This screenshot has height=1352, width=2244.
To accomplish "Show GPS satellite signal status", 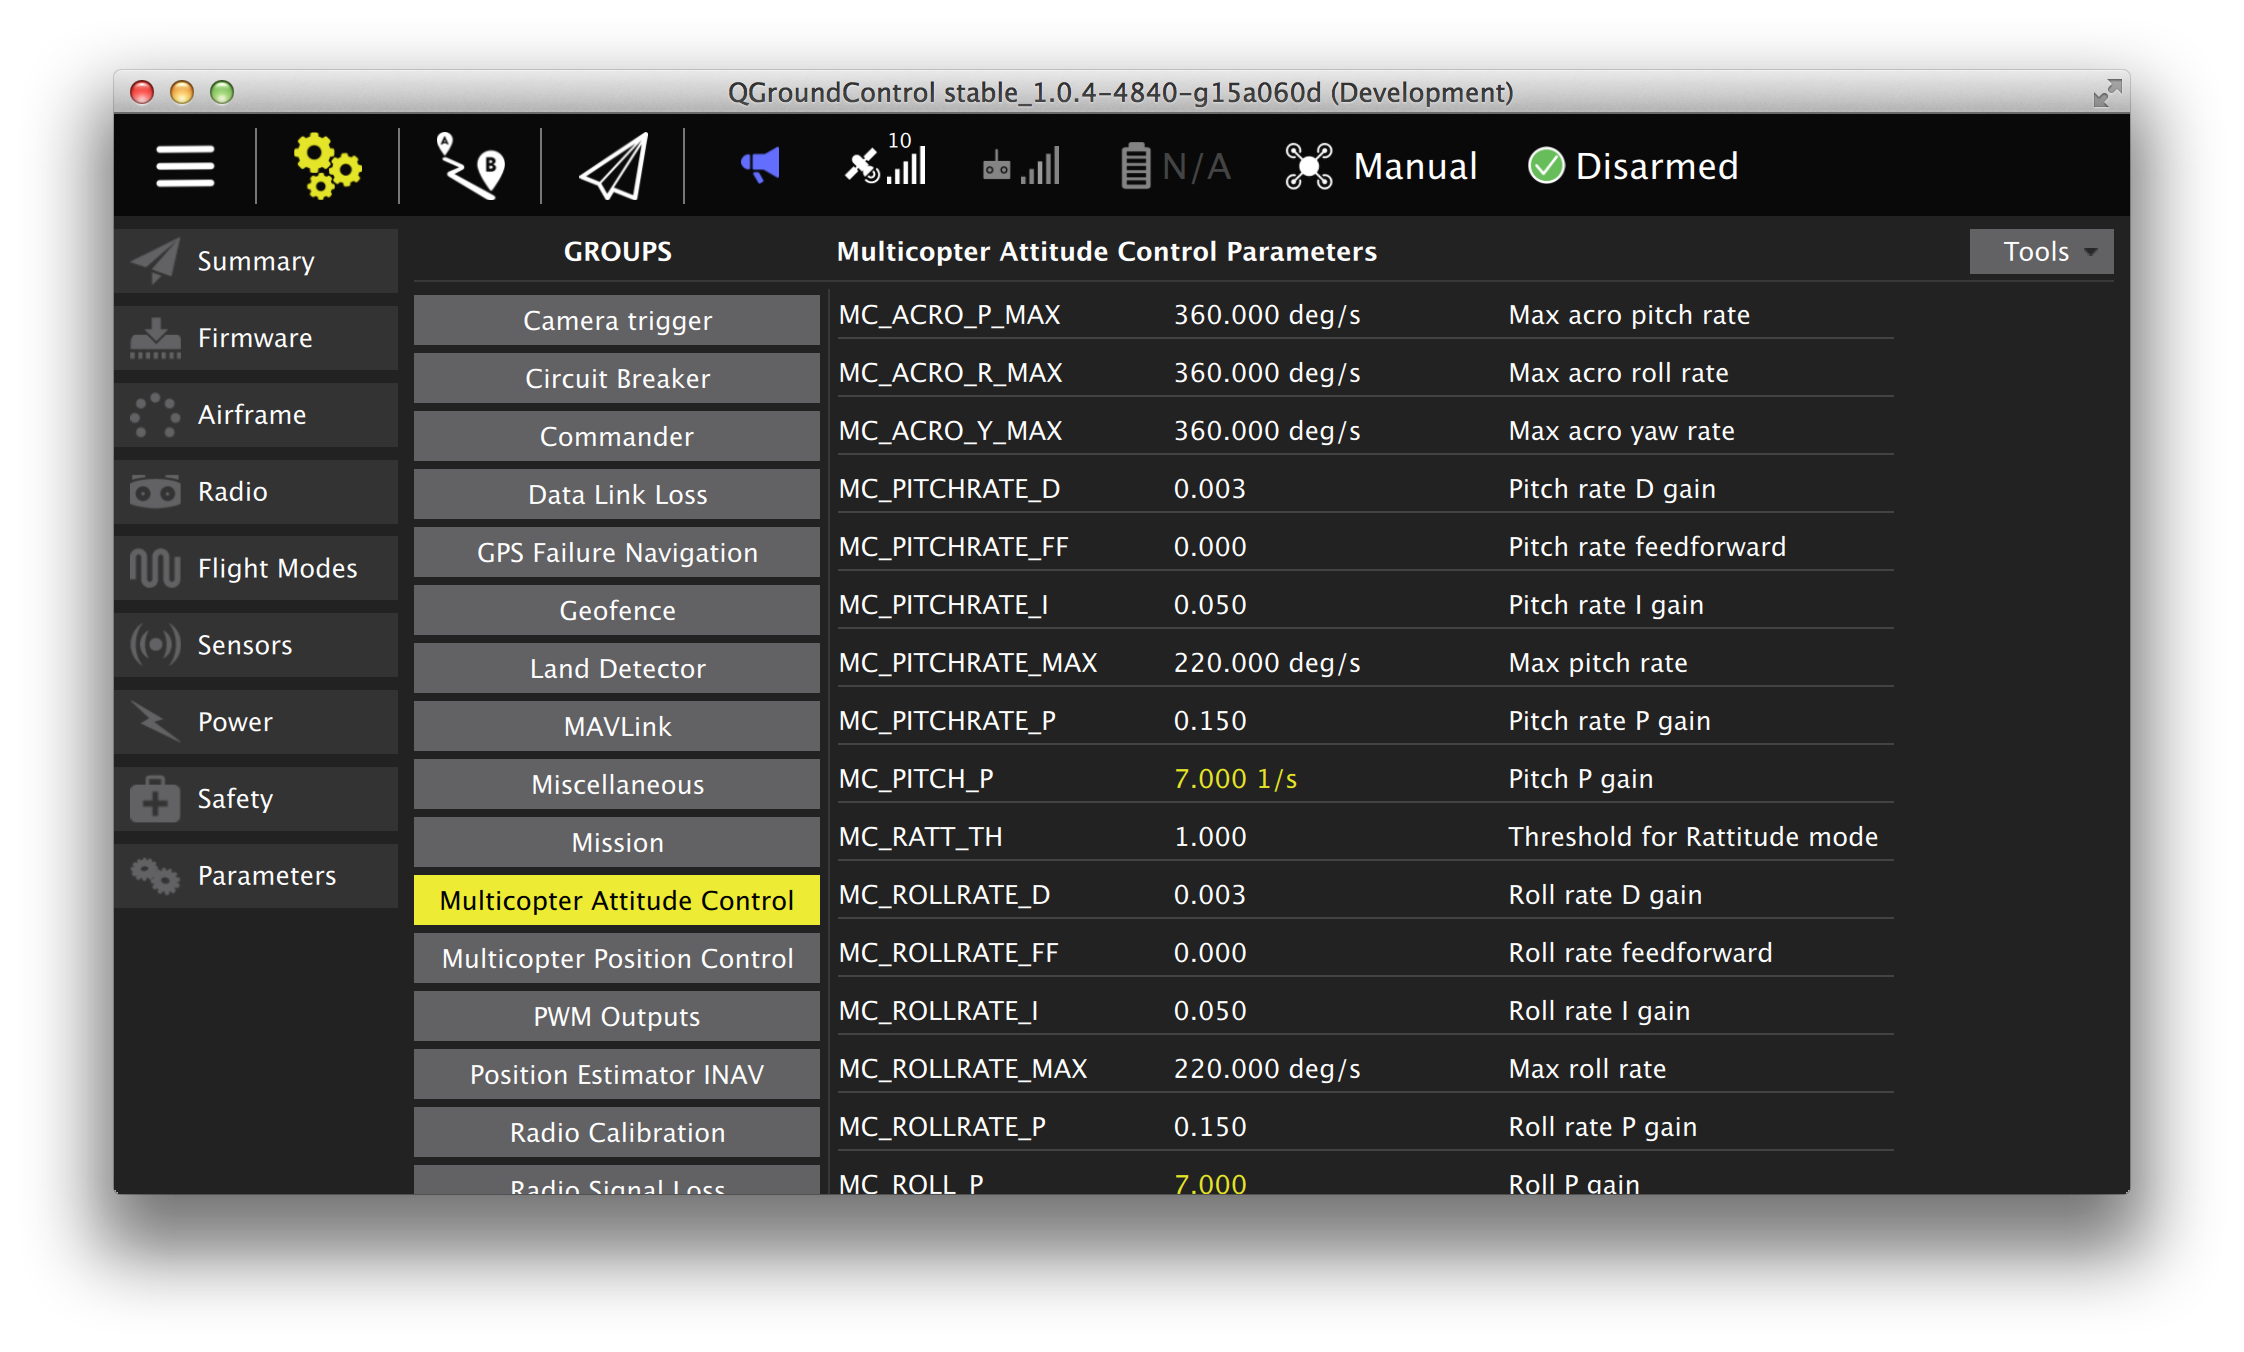I will (886, 164).
